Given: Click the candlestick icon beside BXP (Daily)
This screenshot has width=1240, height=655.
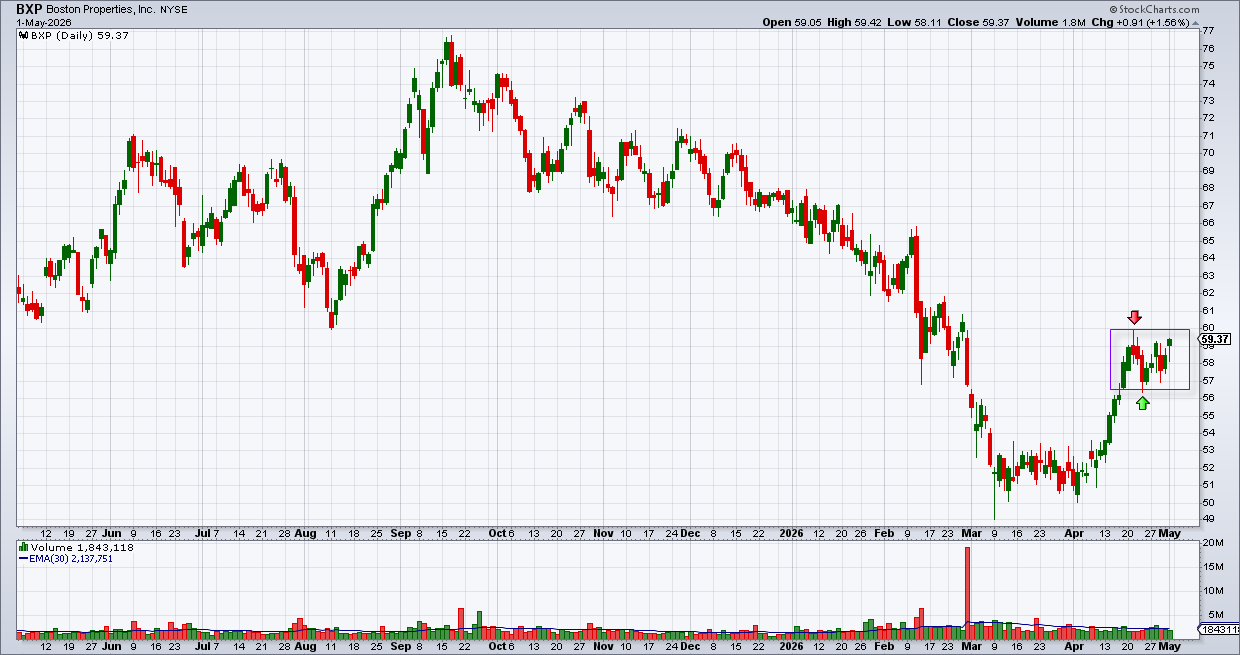Looking at the screenshot, I should [23, 35].
